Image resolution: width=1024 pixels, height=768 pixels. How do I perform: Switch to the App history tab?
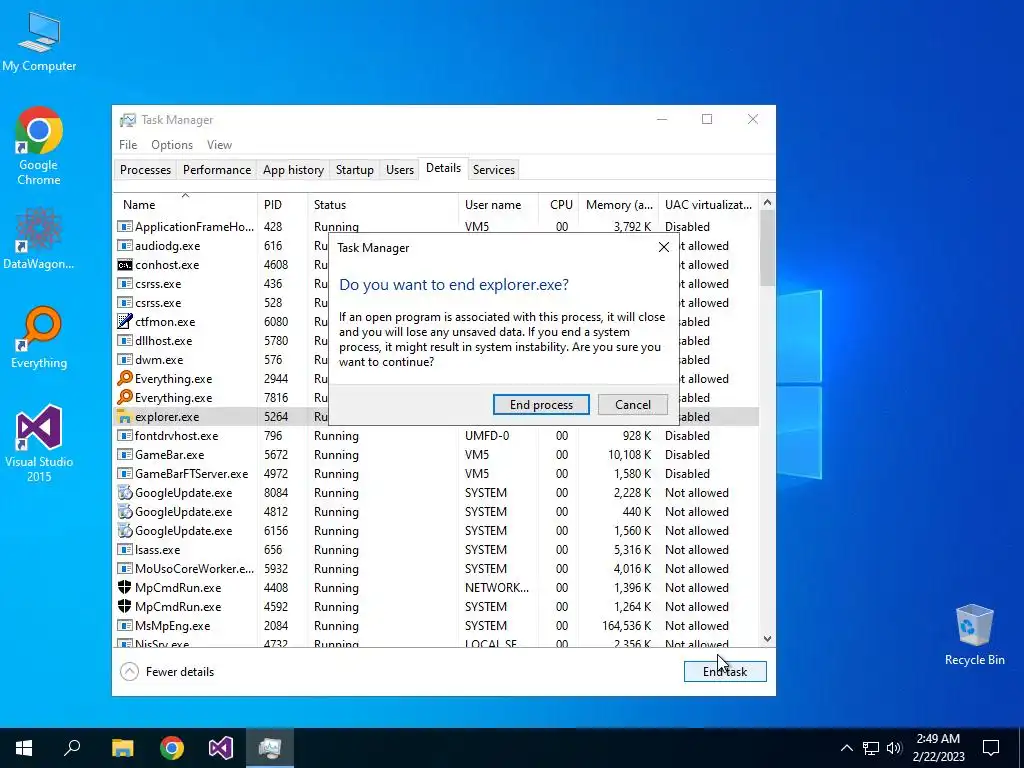click(293, 170)
